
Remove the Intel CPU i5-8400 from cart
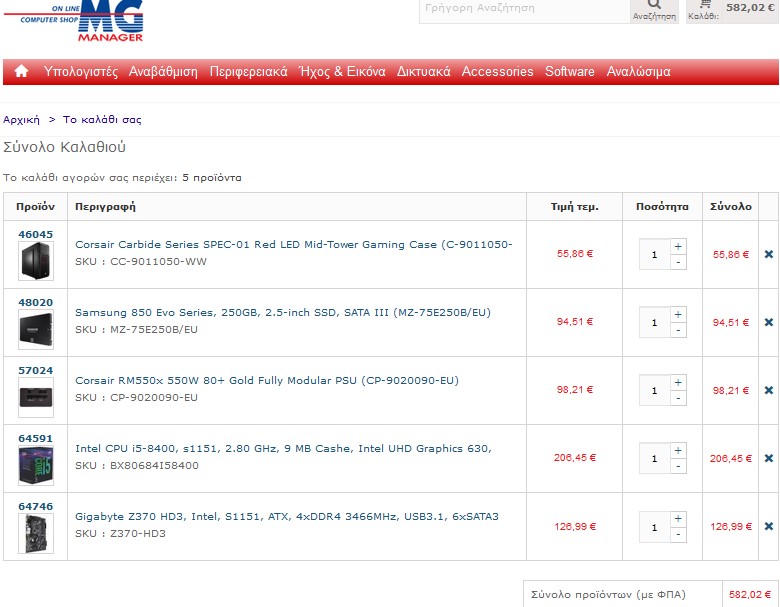[769, 458]
